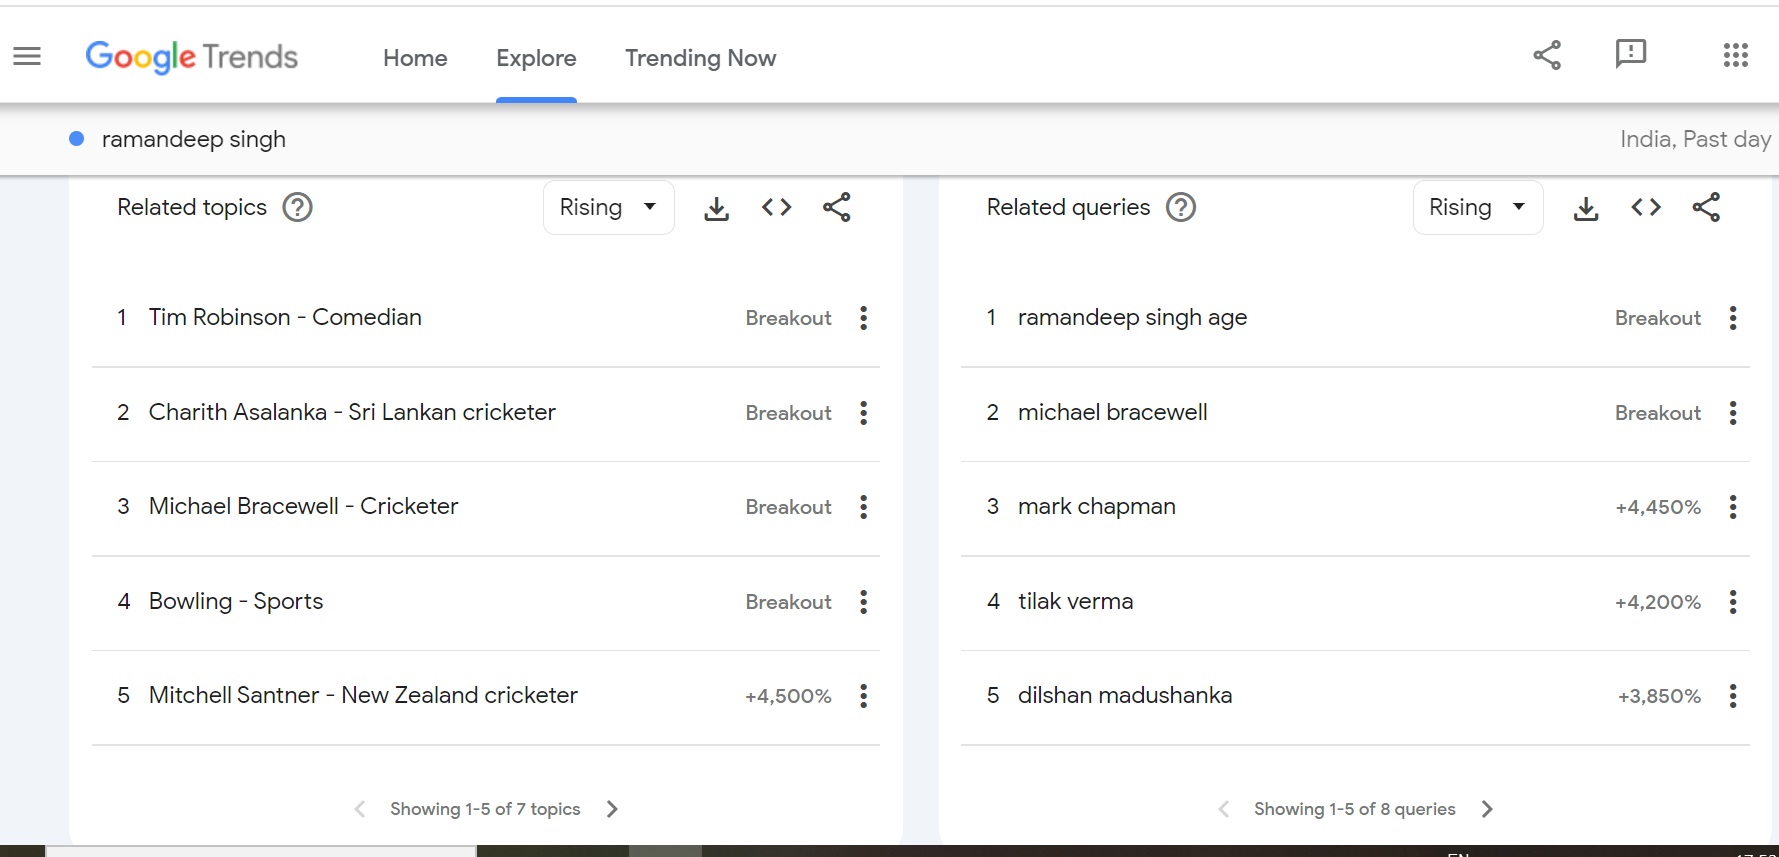
Task: Open the hamburger main menu
Action: pos(27,57)
